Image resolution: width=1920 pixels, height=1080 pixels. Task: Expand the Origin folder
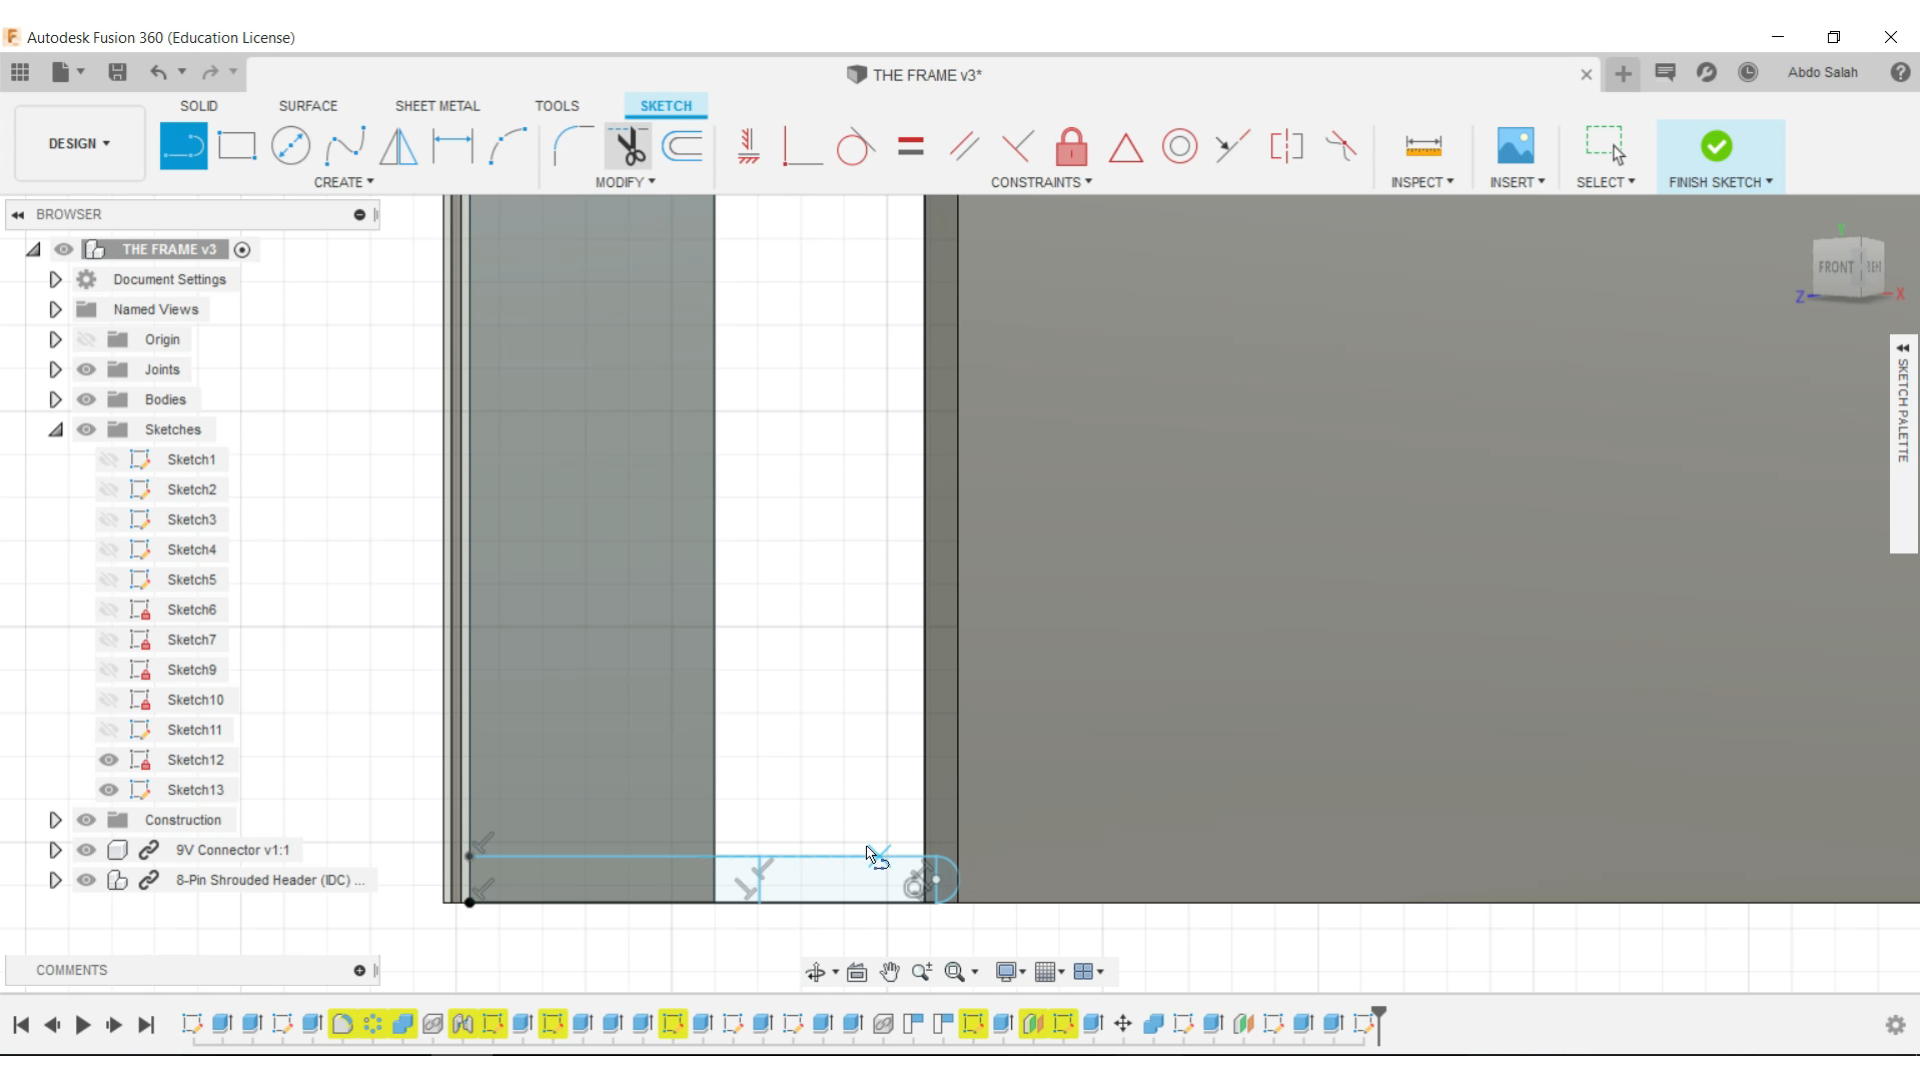(55, 339)
